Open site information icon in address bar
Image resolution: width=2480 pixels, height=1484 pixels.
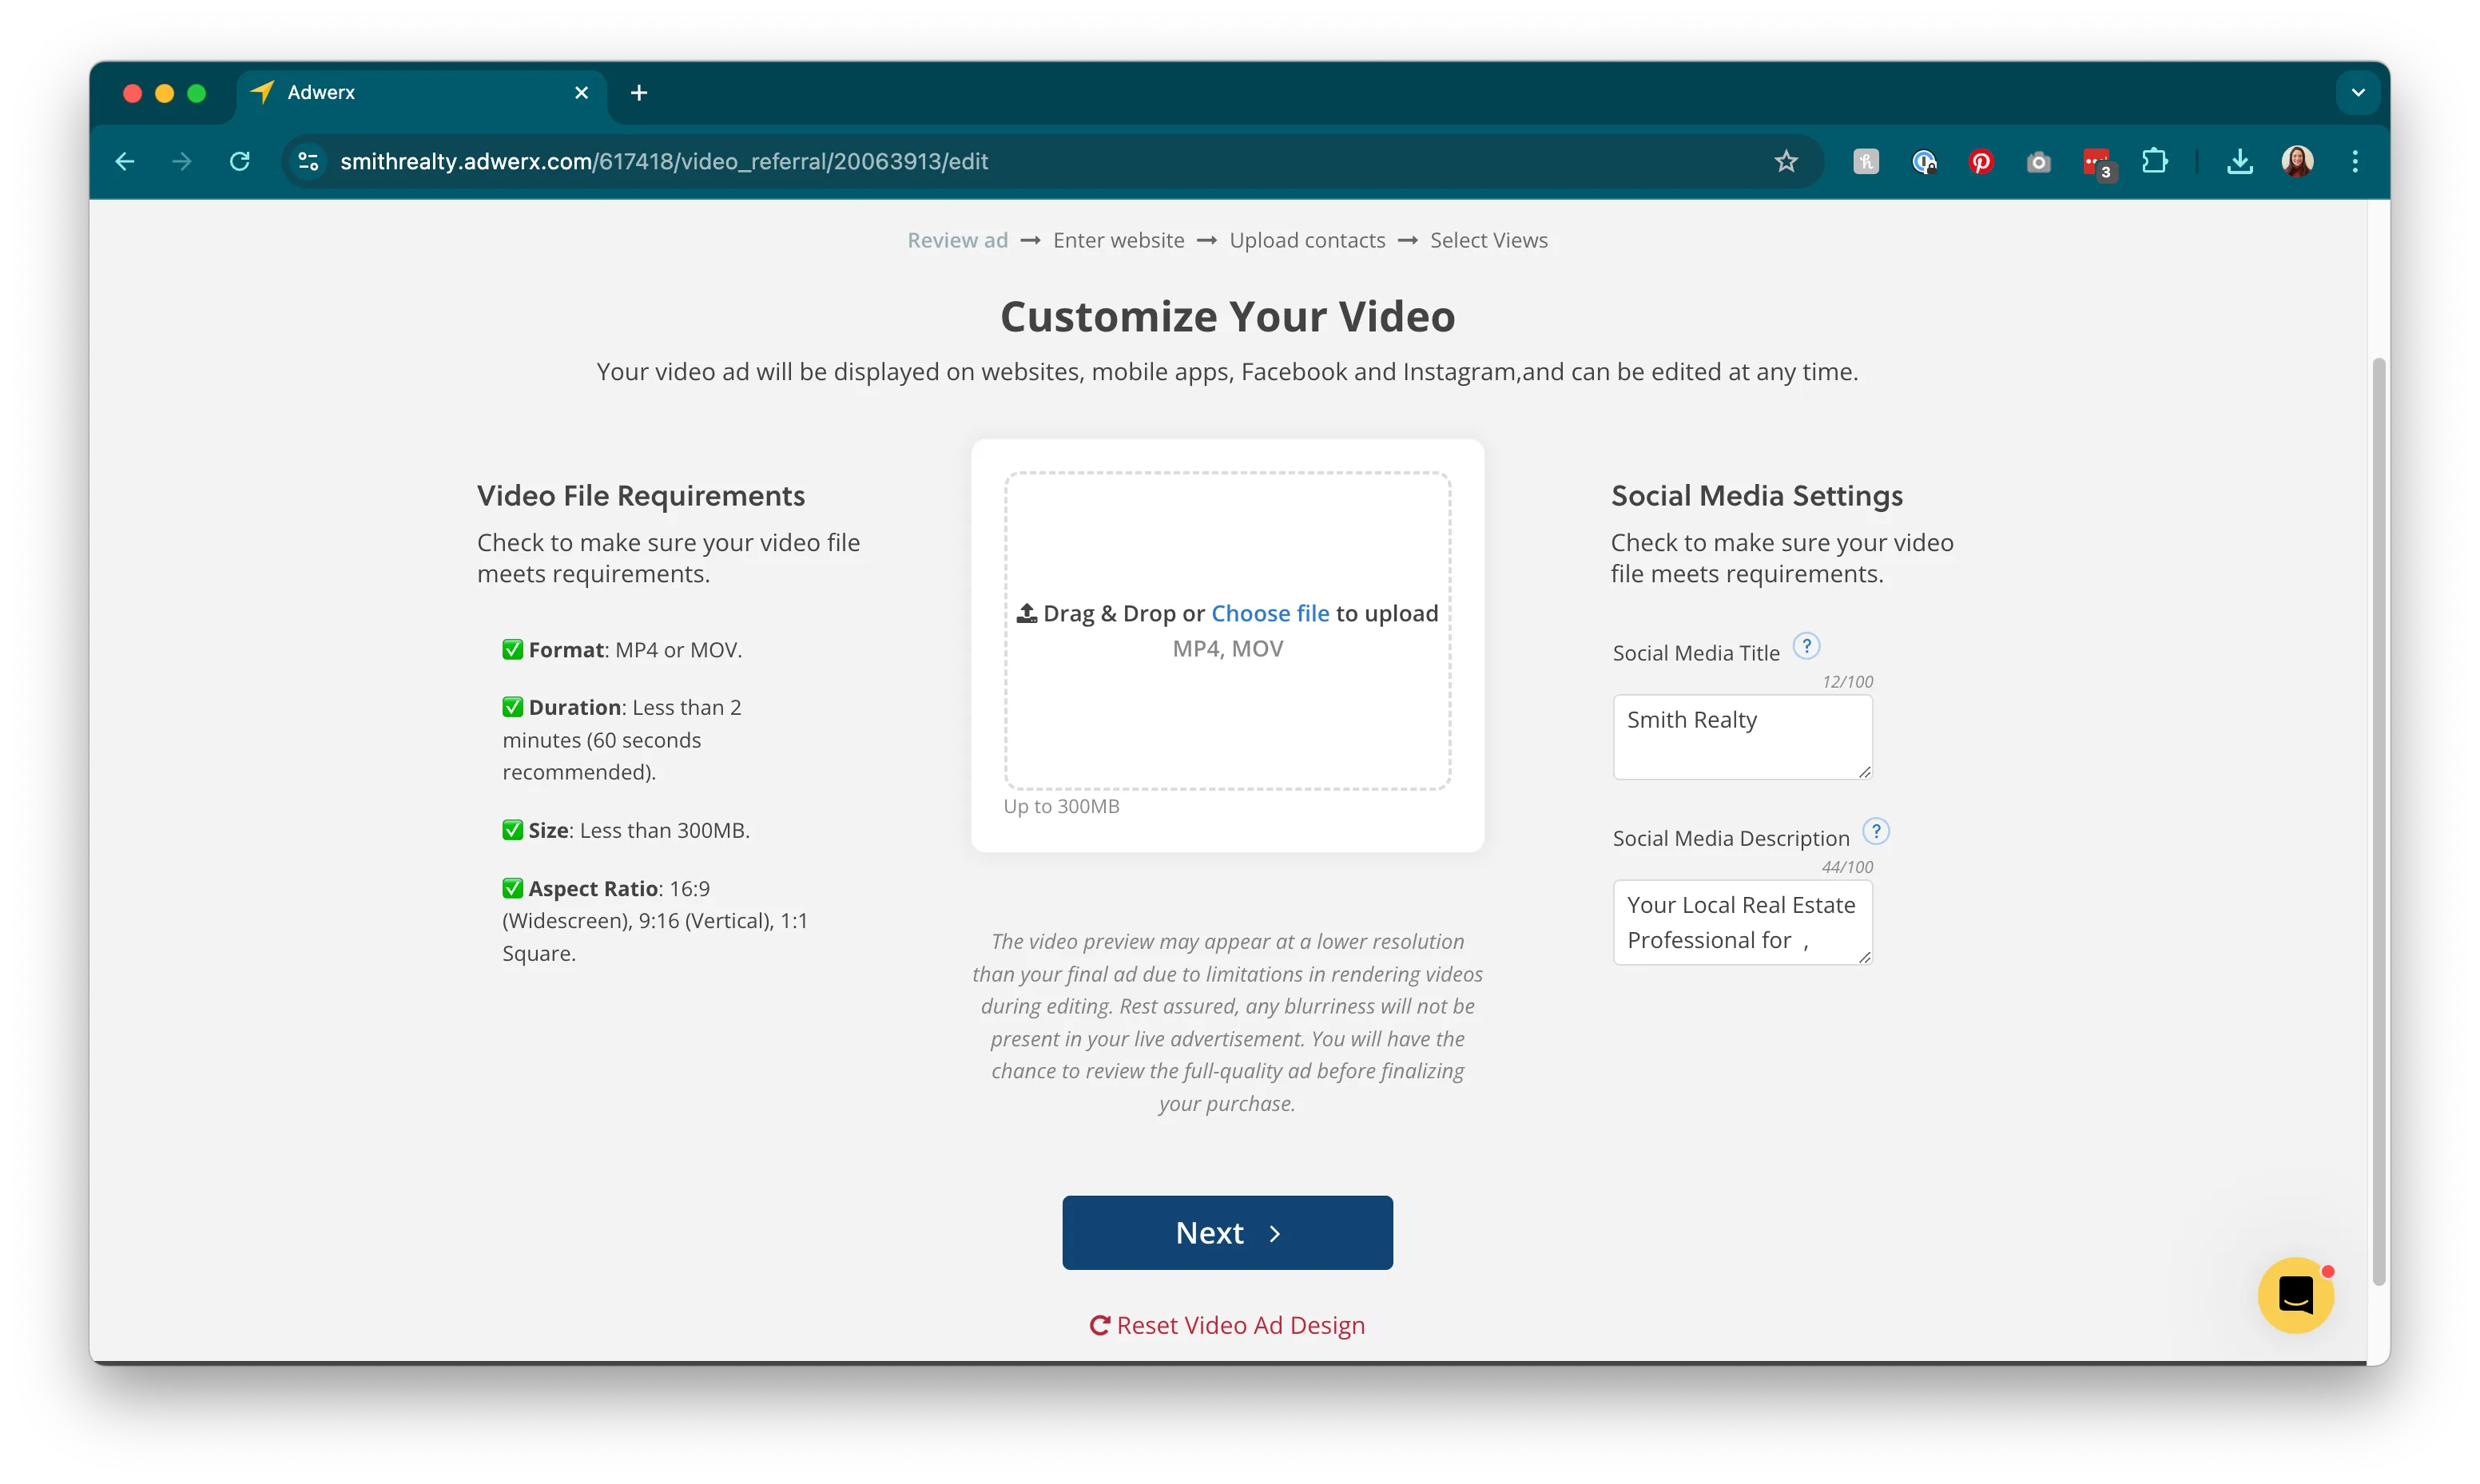click(309, 161)
